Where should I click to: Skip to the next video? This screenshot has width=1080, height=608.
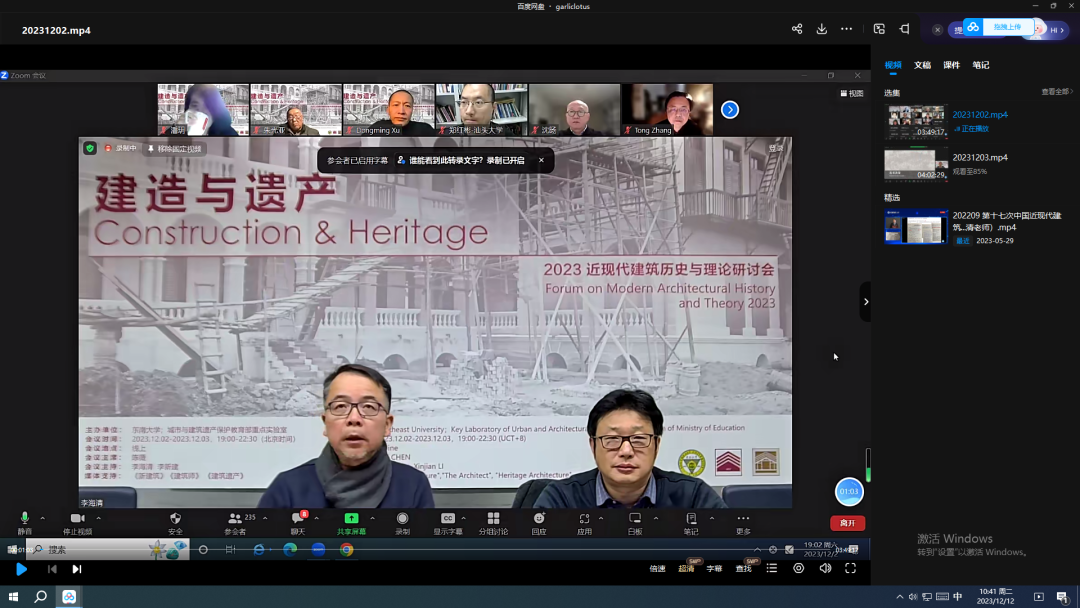(77, 569)
